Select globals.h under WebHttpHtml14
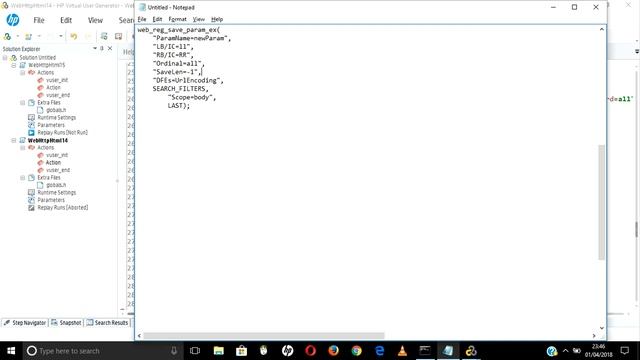640x360 pixels. point(56,185)
